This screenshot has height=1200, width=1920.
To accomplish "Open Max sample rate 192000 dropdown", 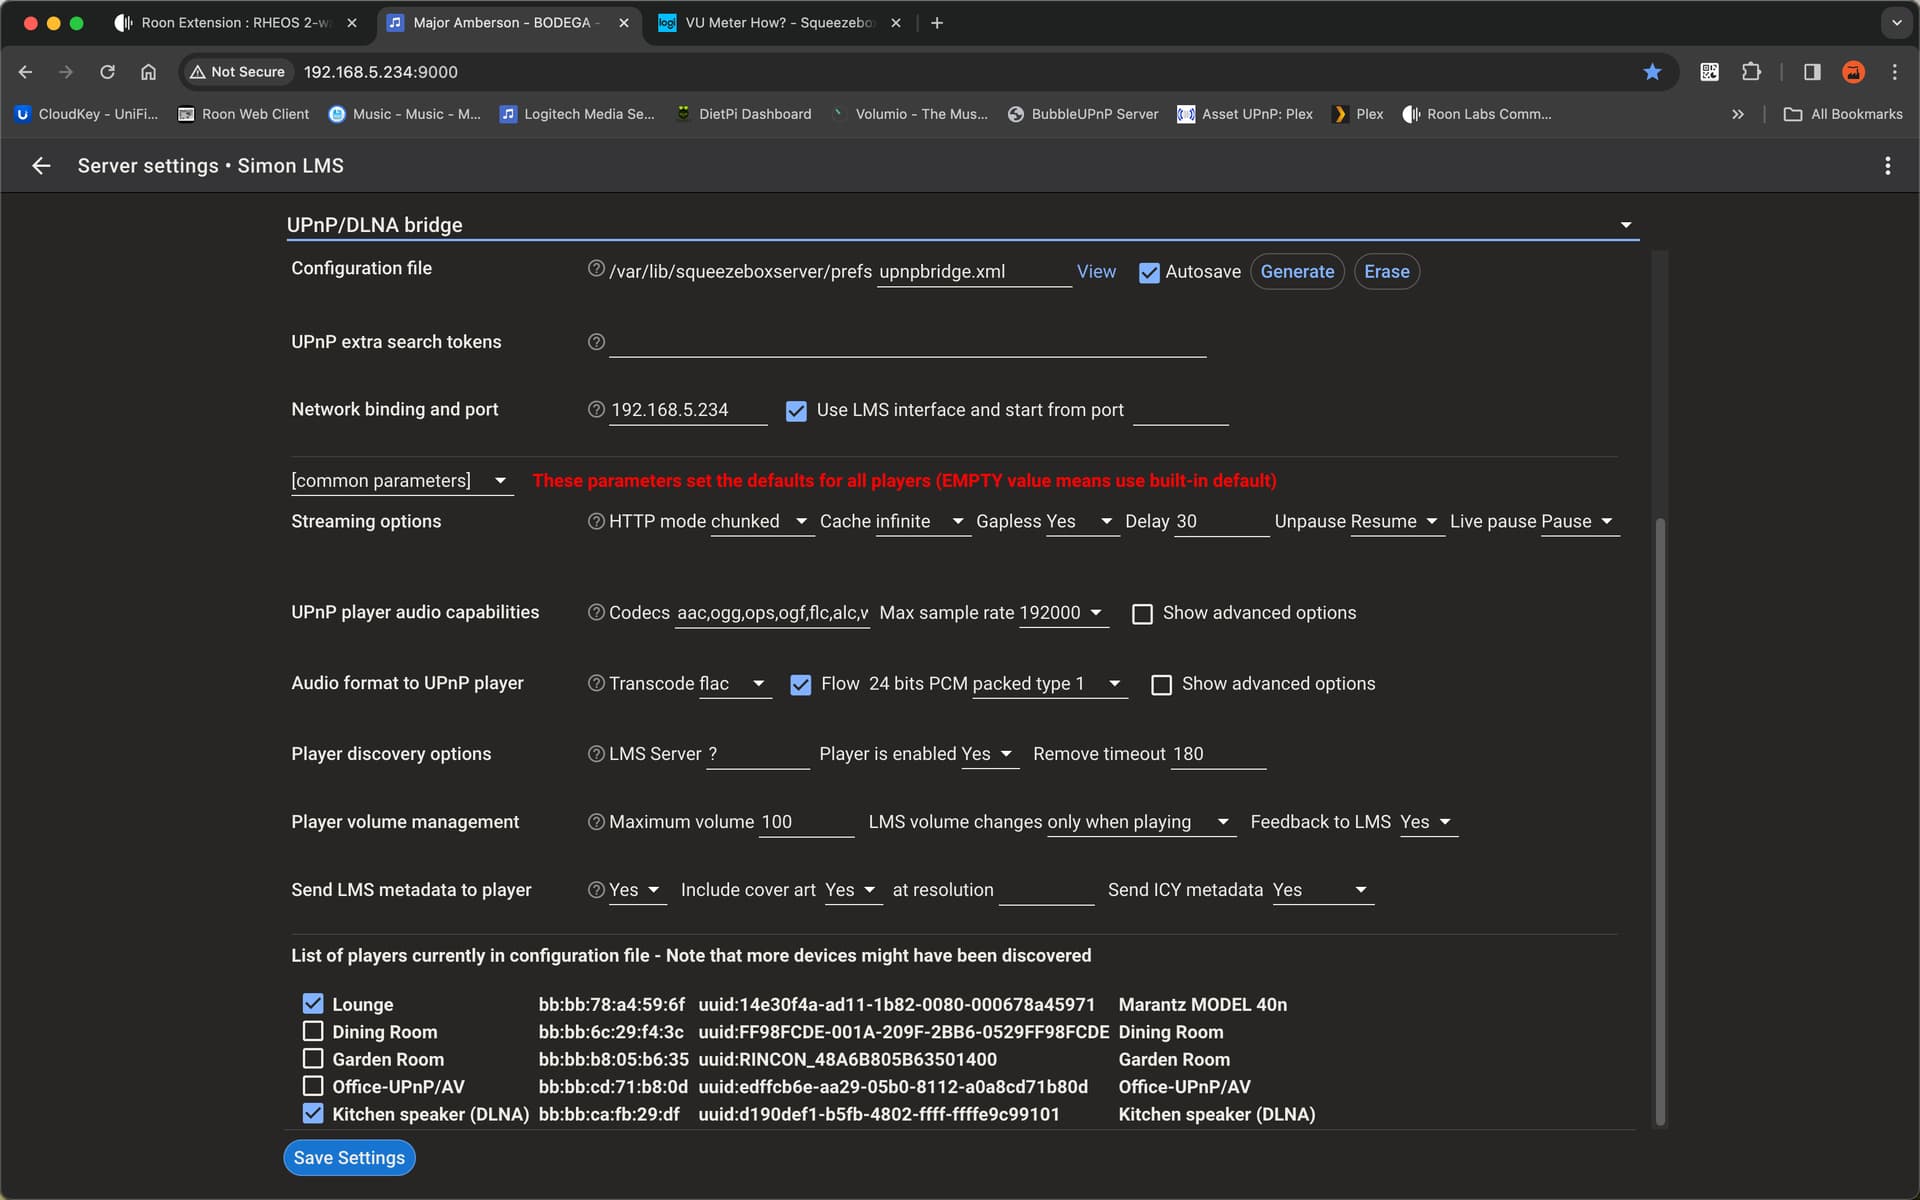I will 1064,612.
